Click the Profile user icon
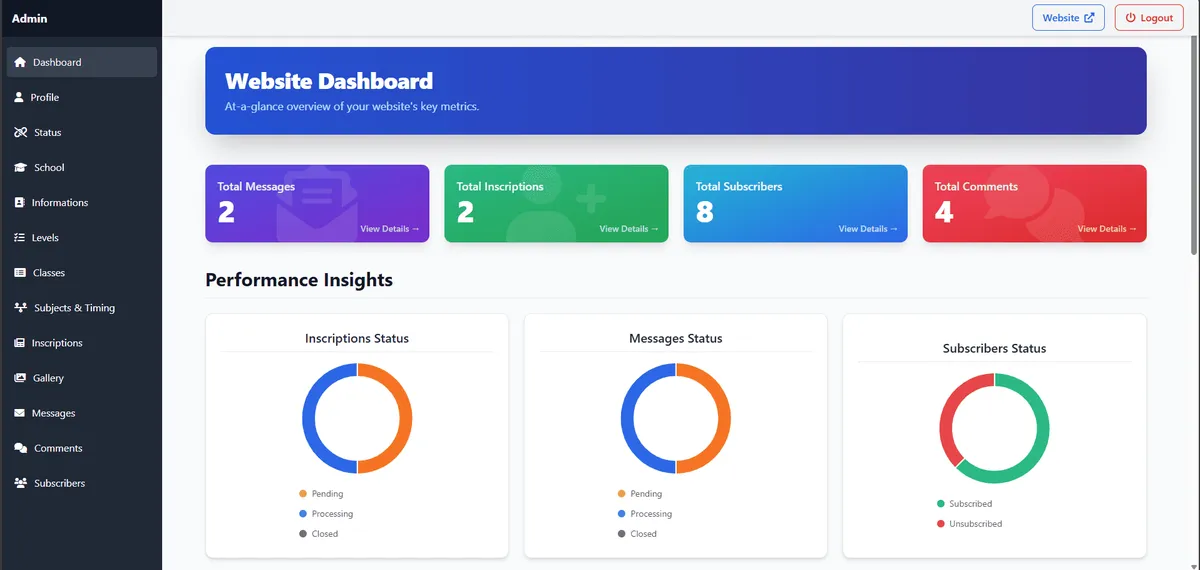 tap(19, 97)
